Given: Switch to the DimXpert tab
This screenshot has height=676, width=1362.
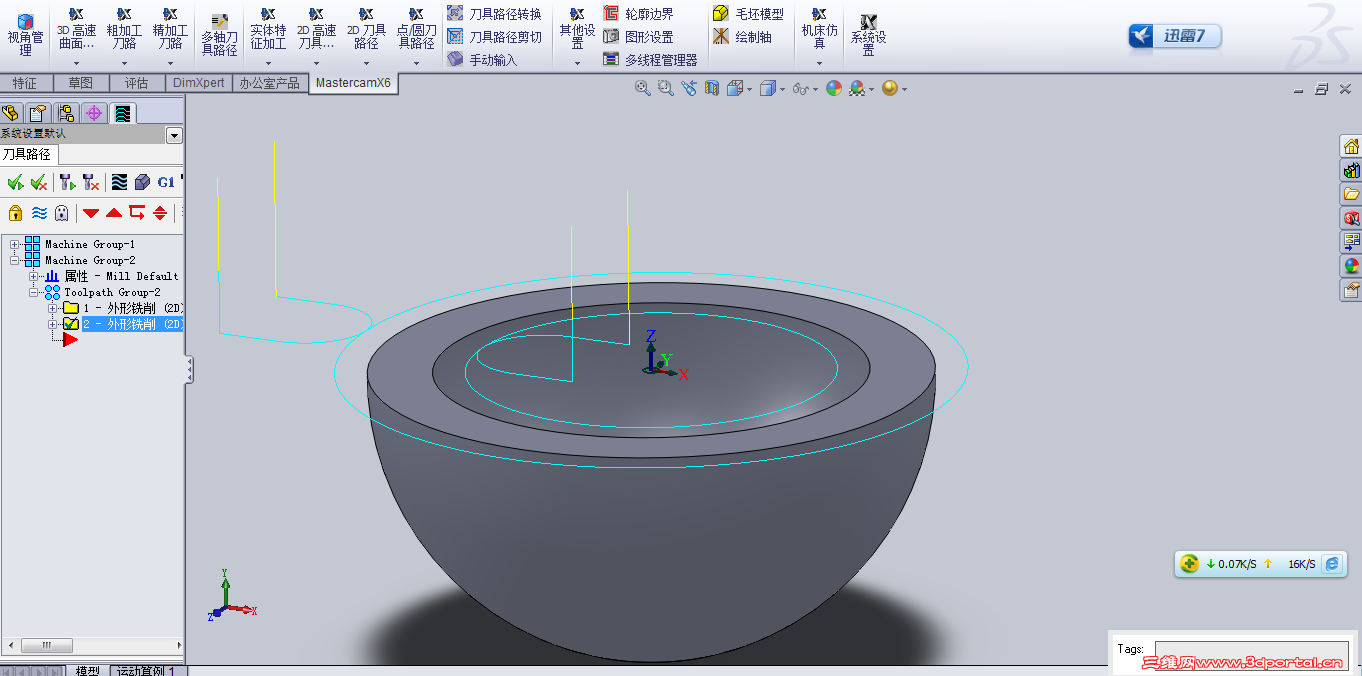Looking at the screenshot, I should pos(199,83).
